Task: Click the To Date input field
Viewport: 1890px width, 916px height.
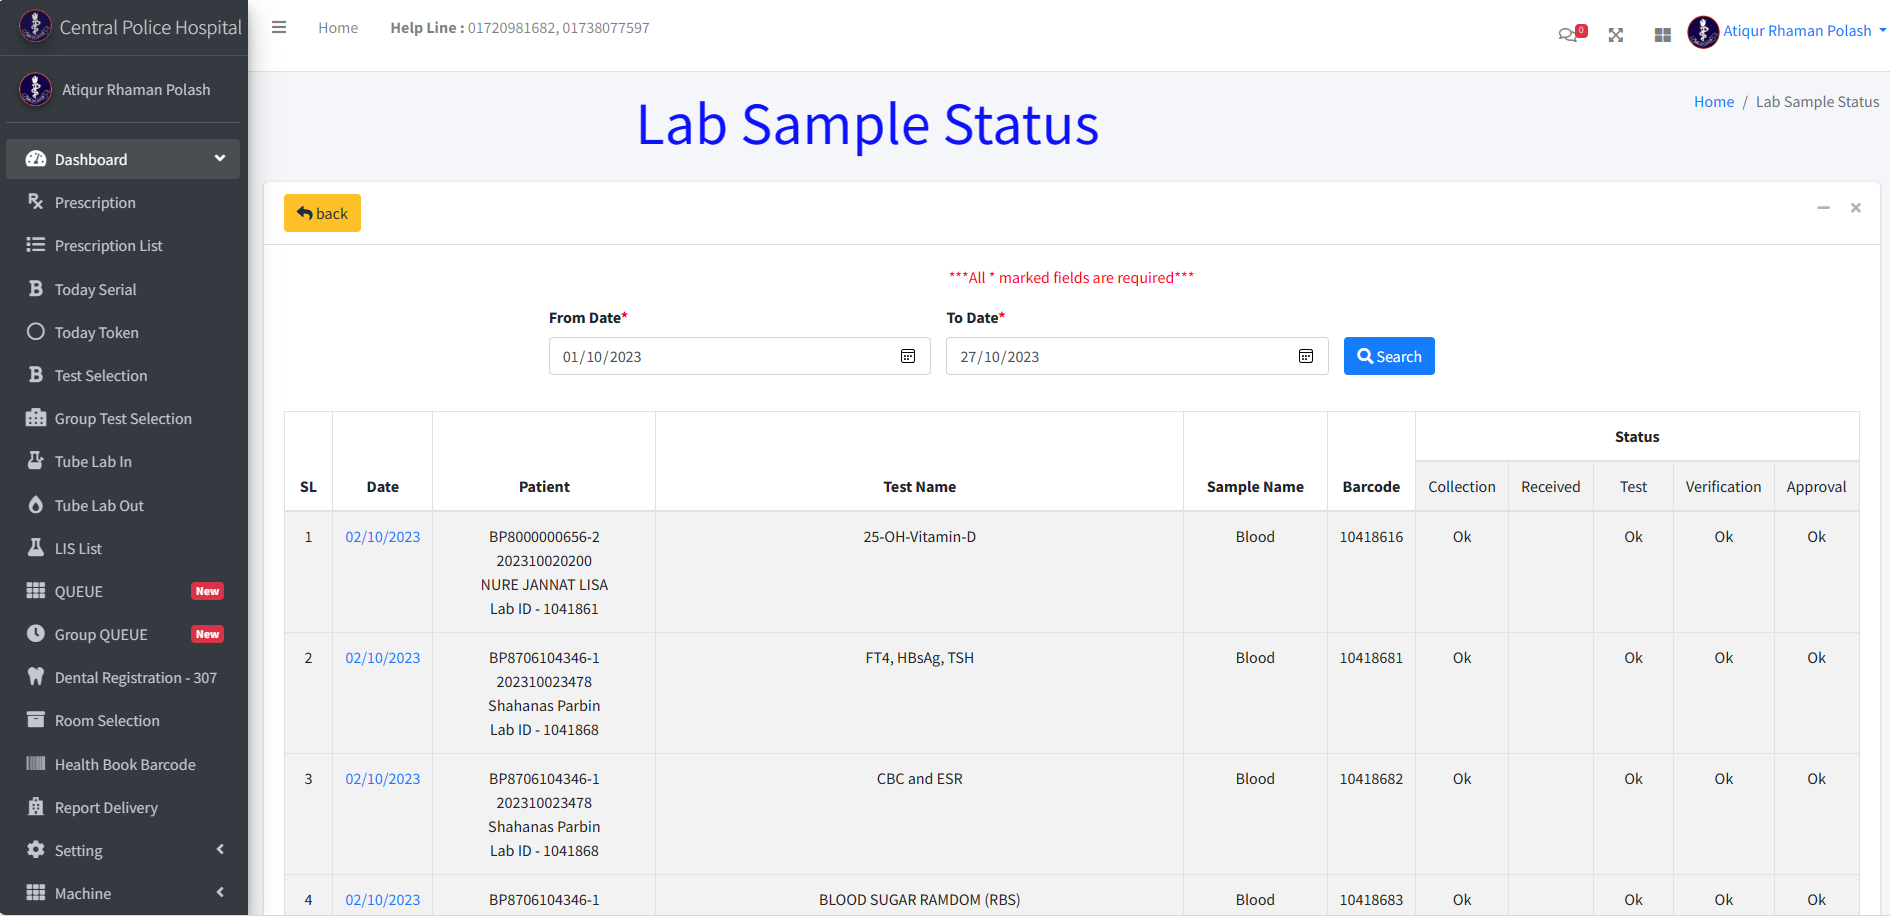Action: click(x=1137, y=356)
